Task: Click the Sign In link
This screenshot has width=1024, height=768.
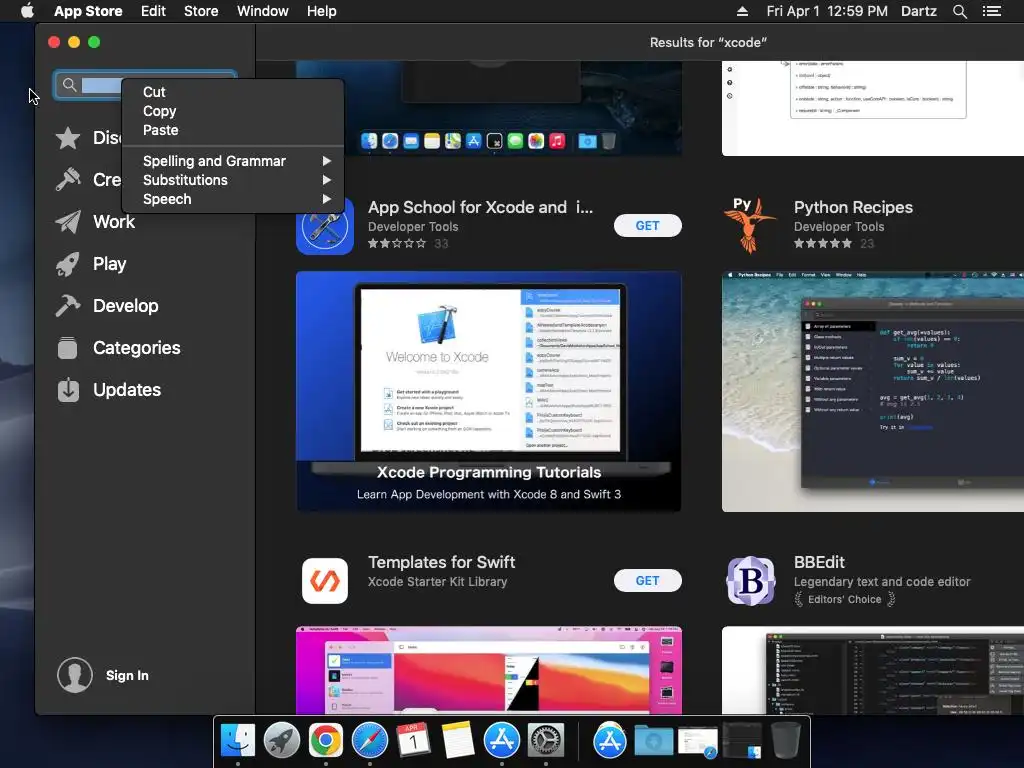Action: 127,675
